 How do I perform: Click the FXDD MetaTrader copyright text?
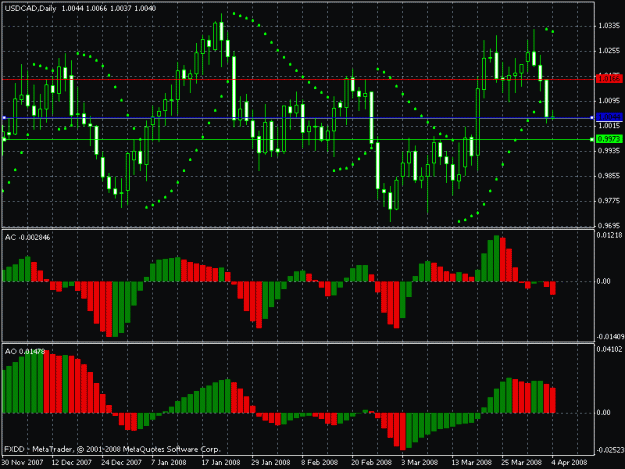tap(112, 449)
